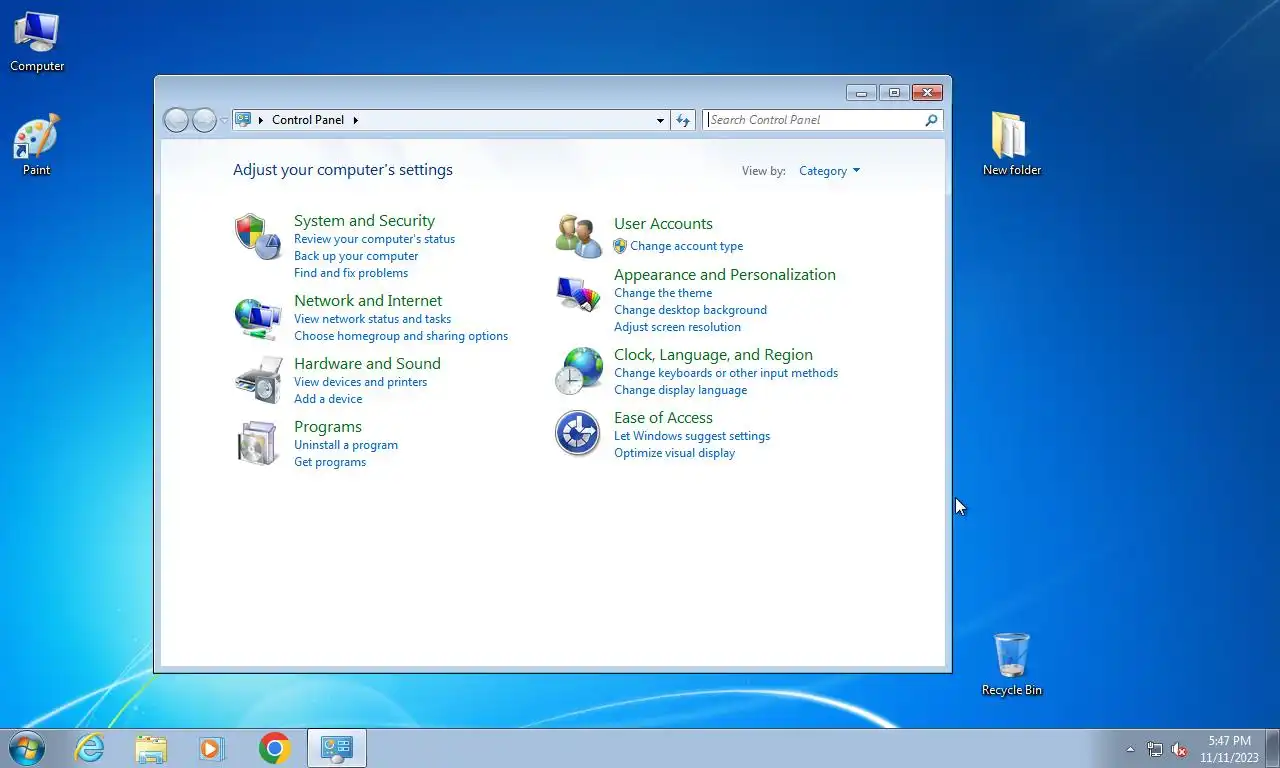Viewport: 1280px width, 768px height.
Task: Open Appearance and Personalization heading
Action: 725,275
